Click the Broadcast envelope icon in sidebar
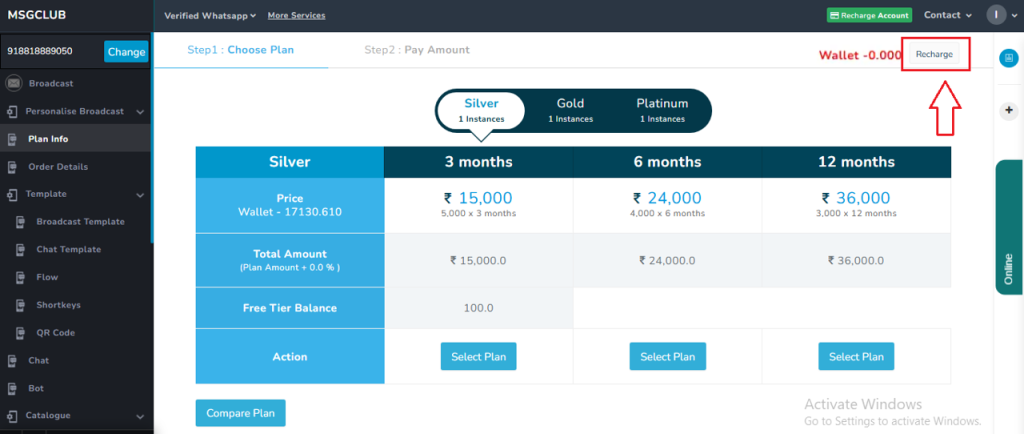1024x434 pixels. (x=14, y=84)
